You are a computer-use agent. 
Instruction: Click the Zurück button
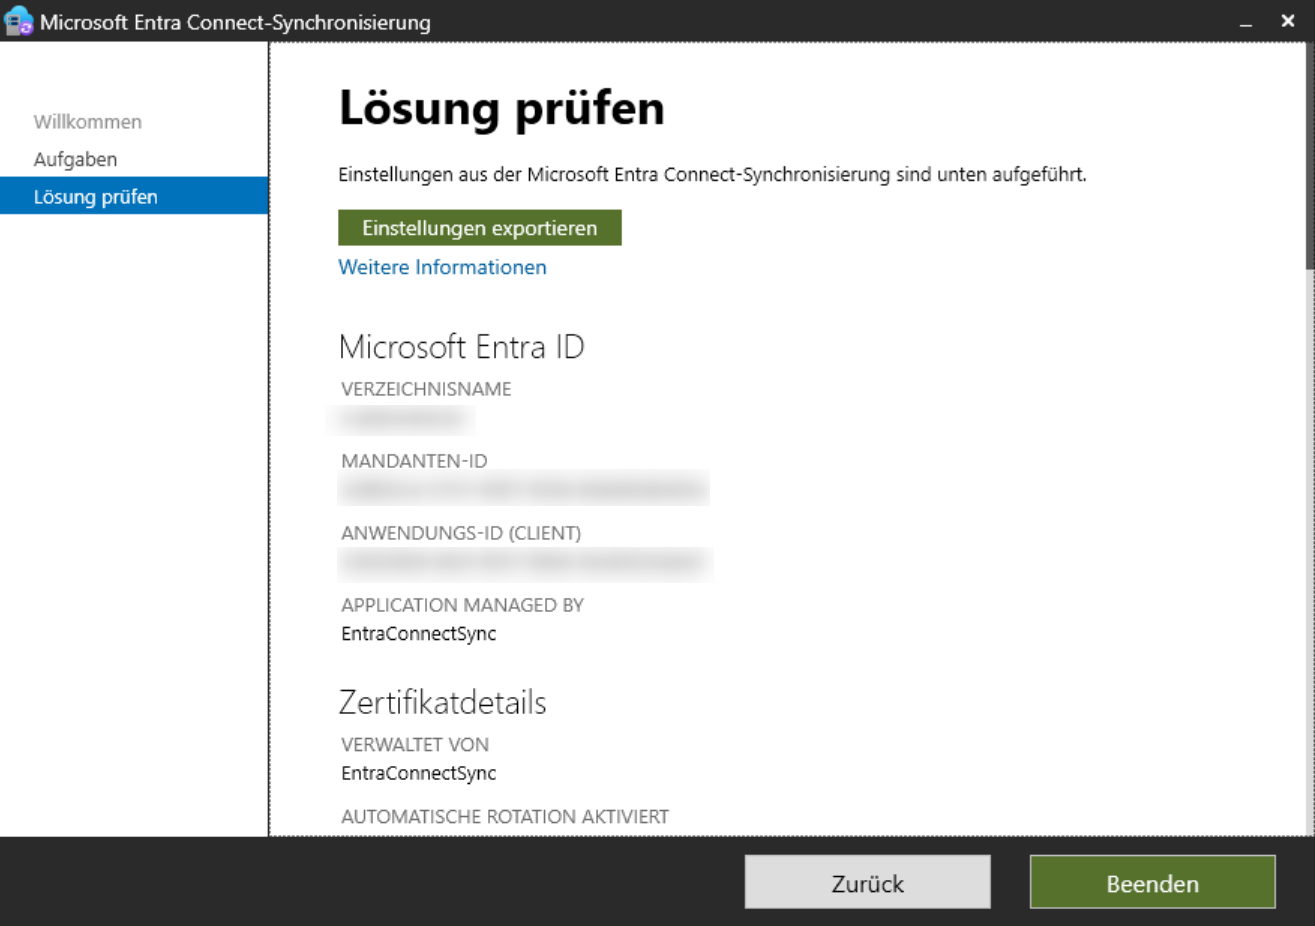point(867,883)
